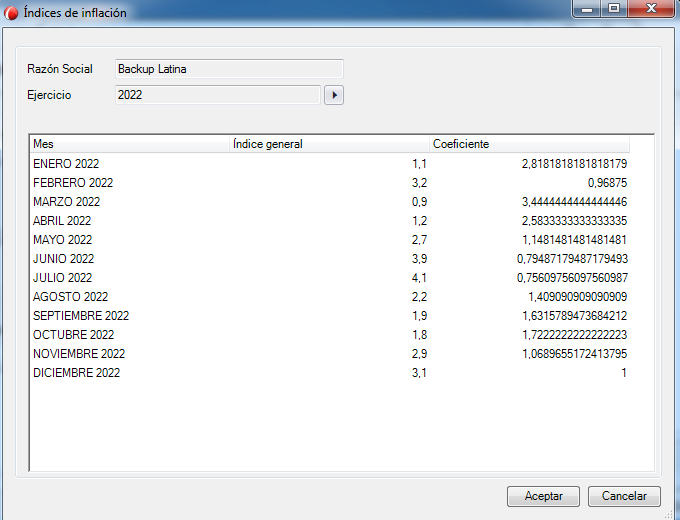
Task: Minimize the Índices de inflación window
Action: point(587,9)
